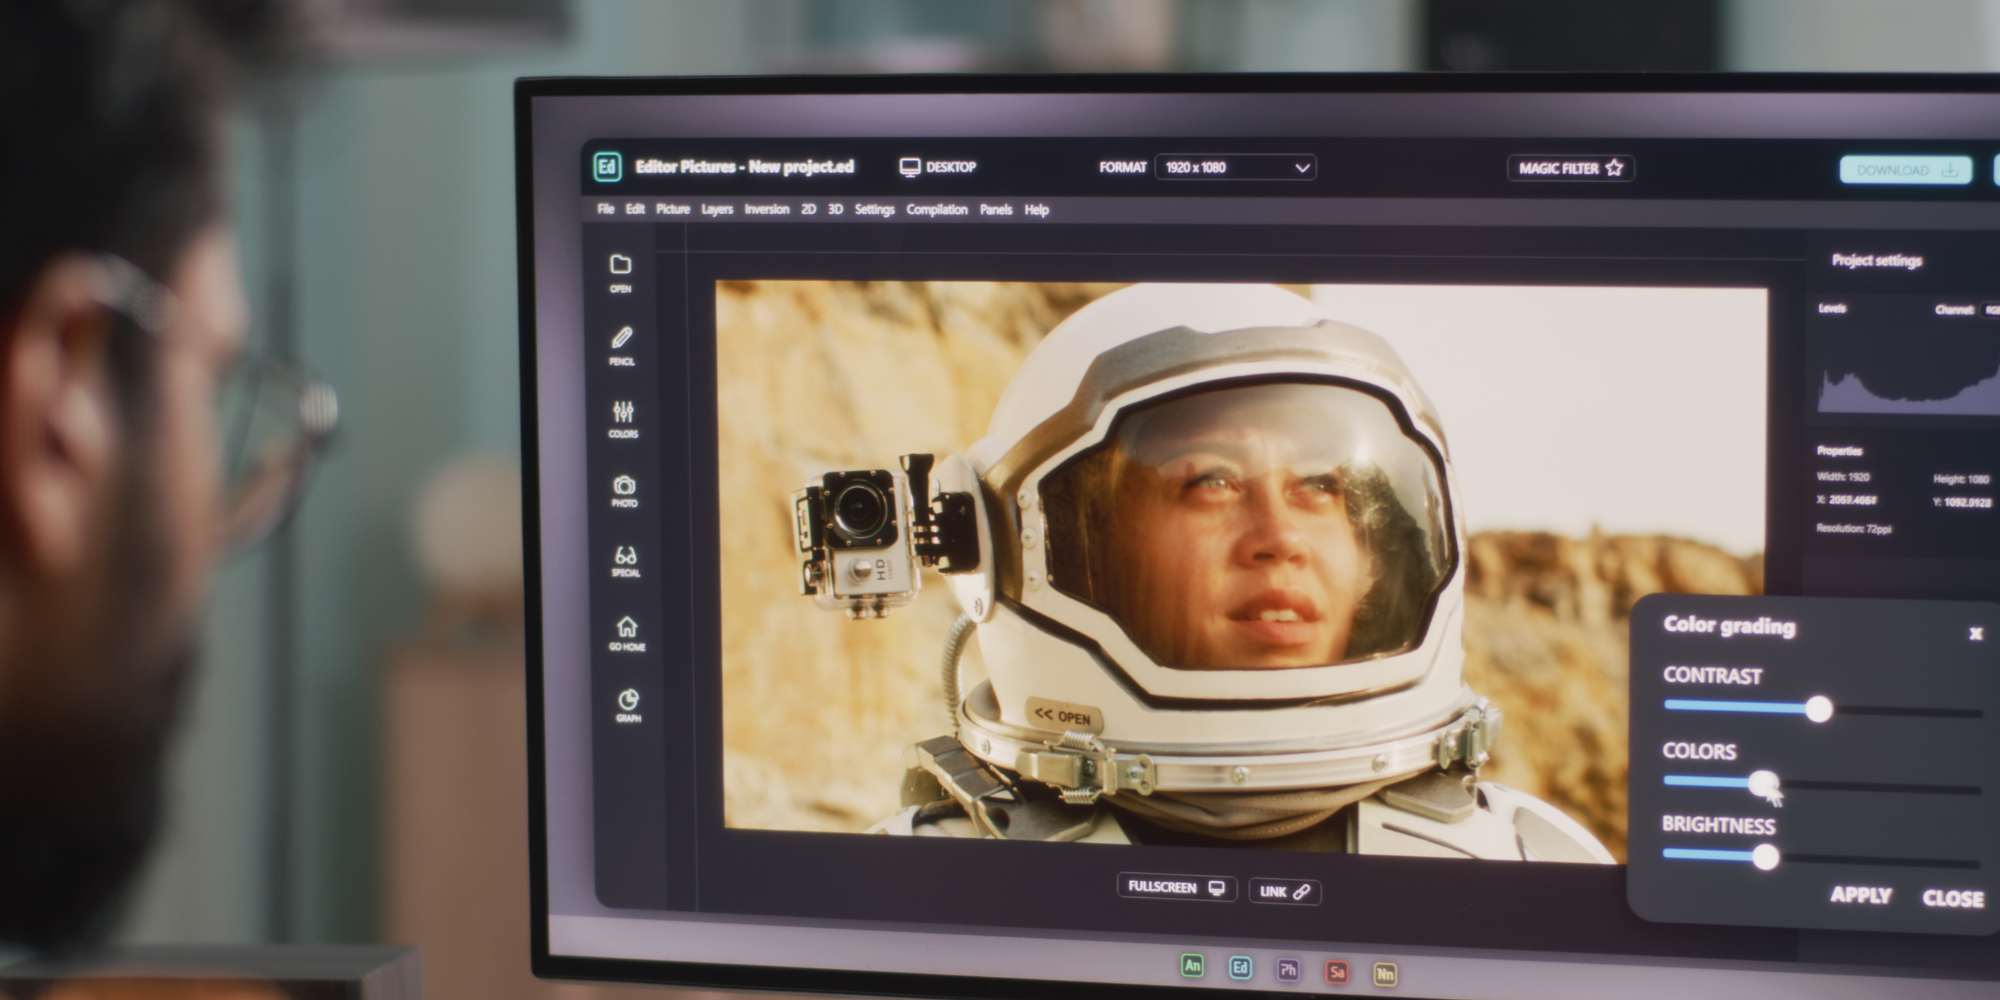This screenshot has width=2000, height=1000.
Task: Dismiss Color grading panel with X
Action: pyautogui.click(x=1975, y=633)
